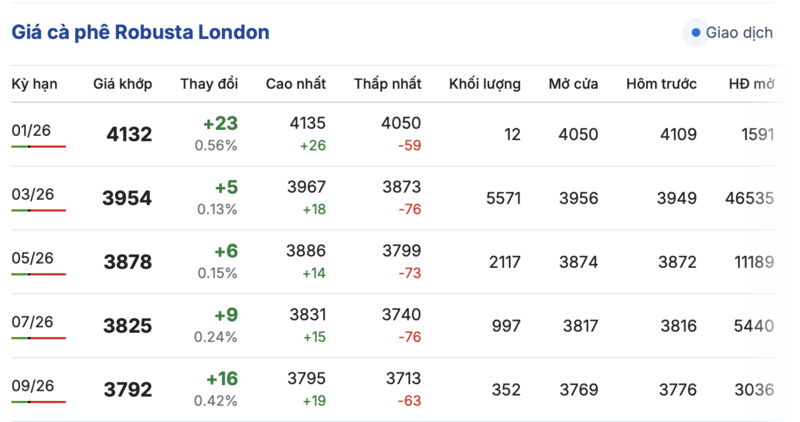Click the 3825 matched price for 07/26
This screenshot has width=800, height=422.
tap(128, 326)
